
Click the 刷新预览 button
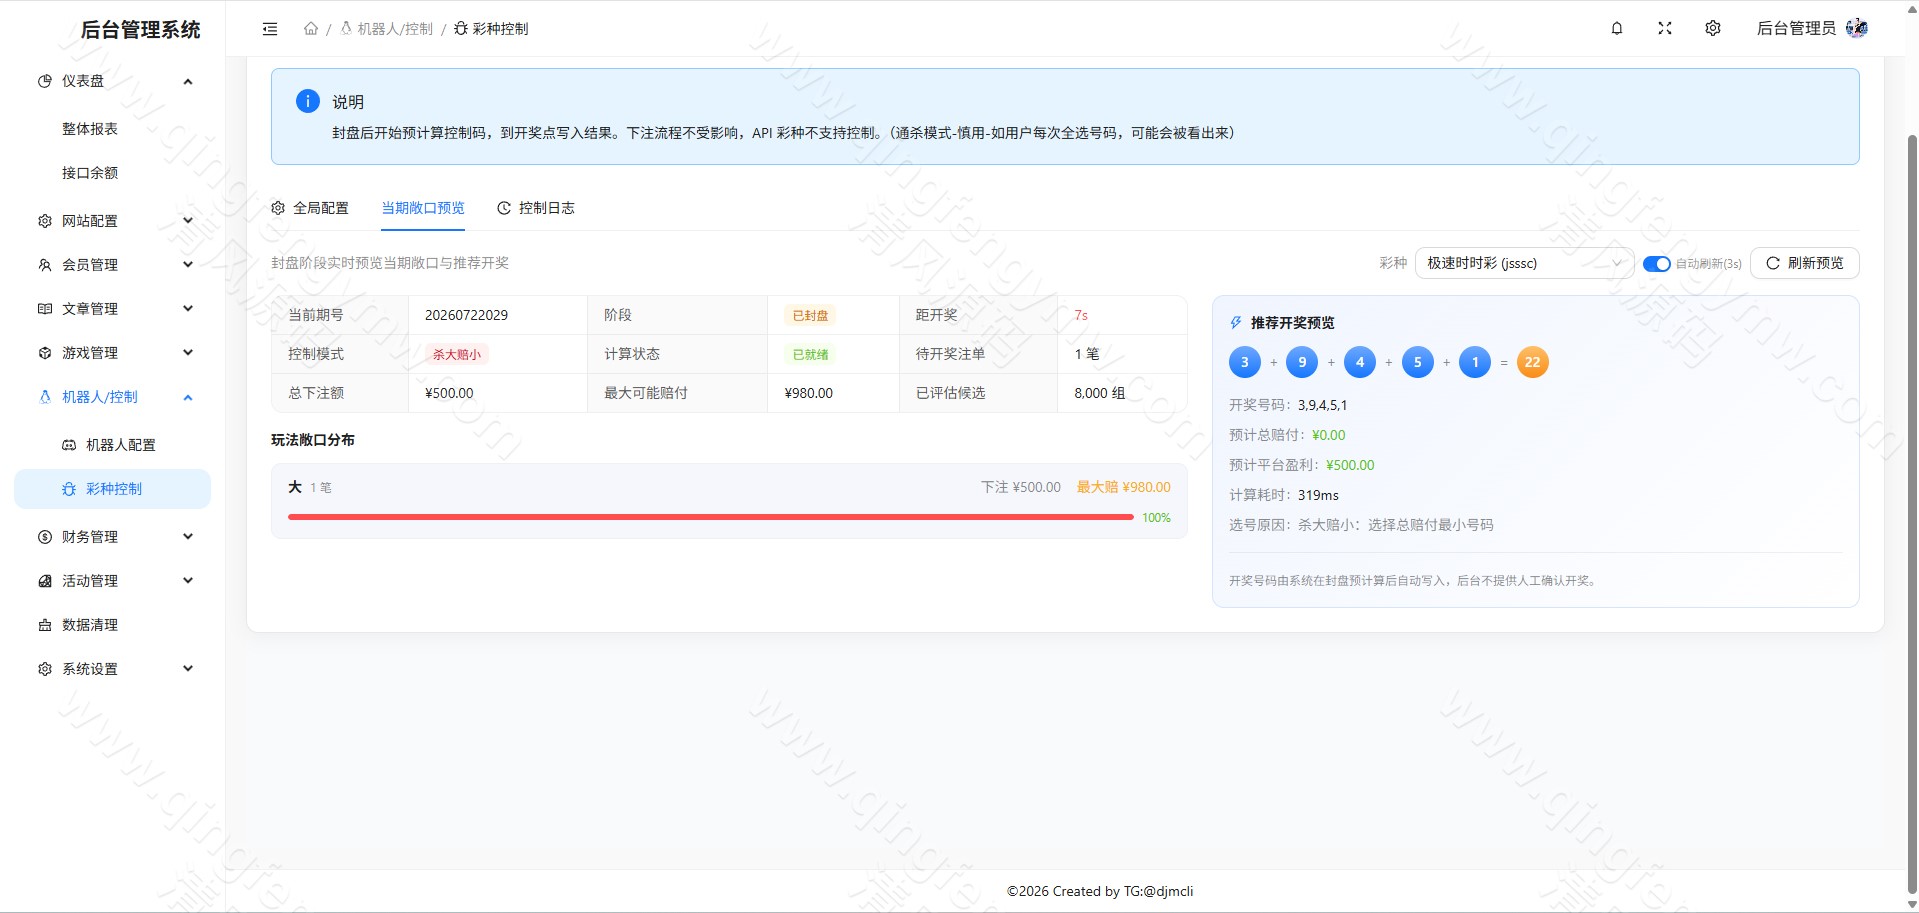pyautogui.click(x=1804, y=263)
